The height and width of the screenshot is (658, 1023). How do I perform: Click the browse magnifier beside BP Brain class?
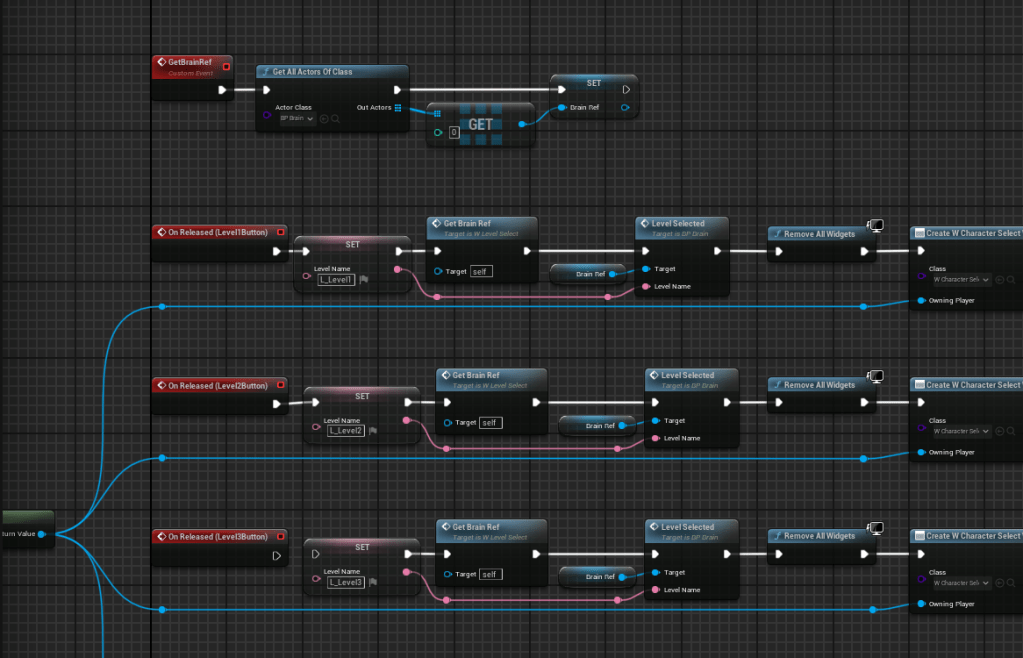336,119
